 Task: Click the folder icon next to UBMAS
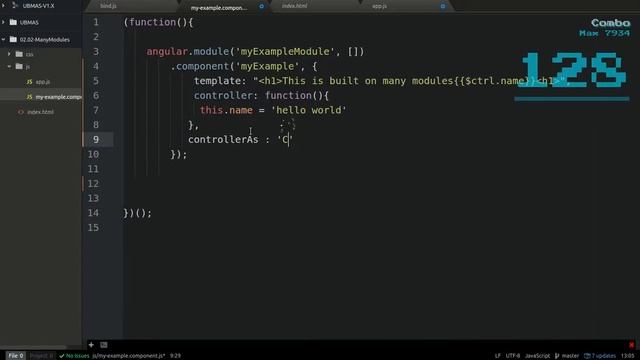pos(13,22)
